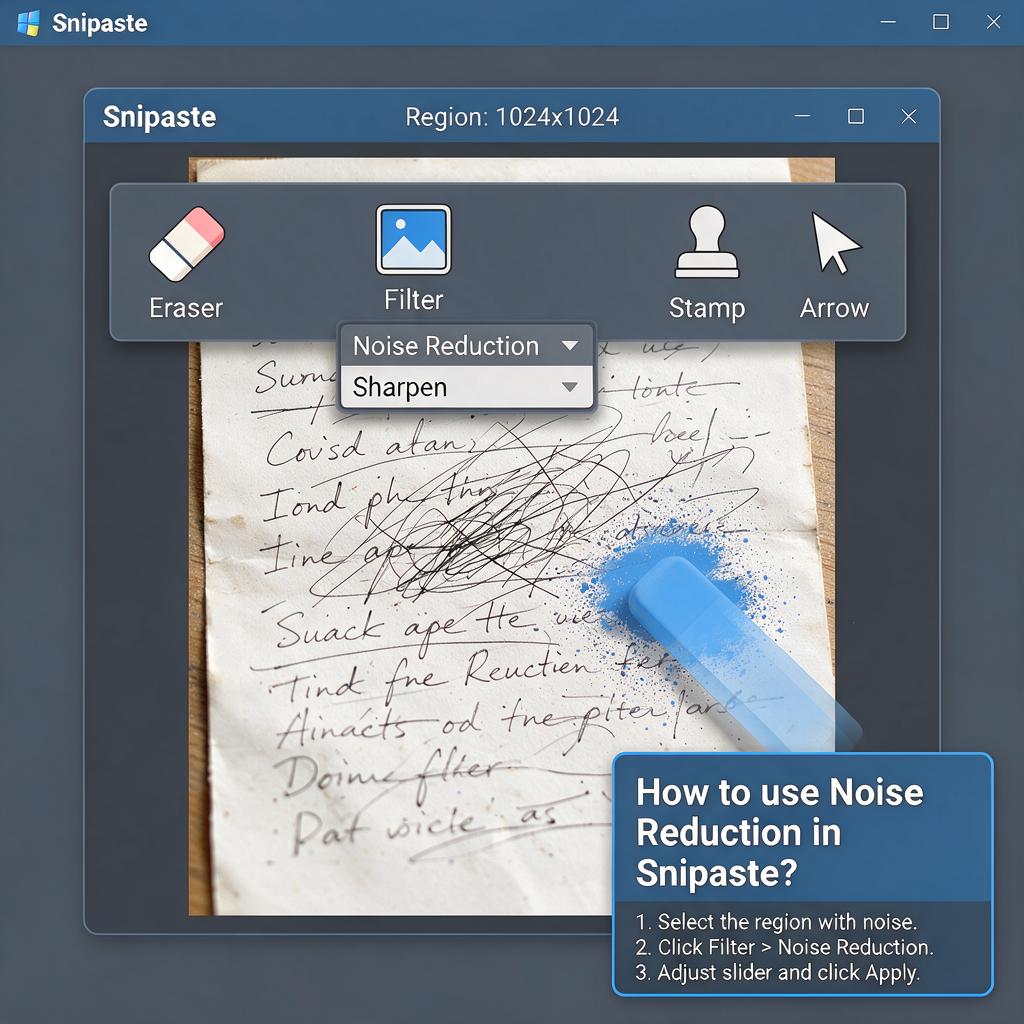This screenshot has width=1024, height=1024.
Task: Activate the Arrow tool
Action: pos(835,264)
